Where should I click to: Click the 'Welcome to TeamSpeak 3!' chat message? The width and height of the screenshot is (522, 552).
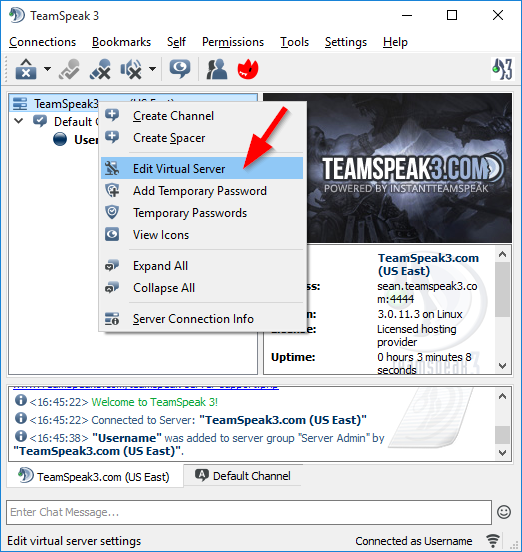[x=155, y=402]
